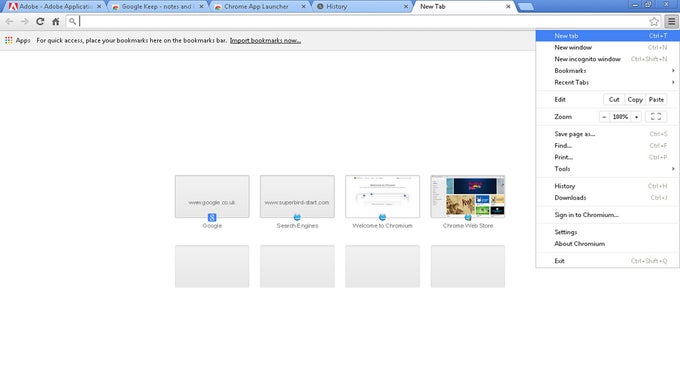The height and width of the screenshot is (383, 680).
Task: Choose New tab in the menu
Action: pyautogui.click(x=607, y=36)
